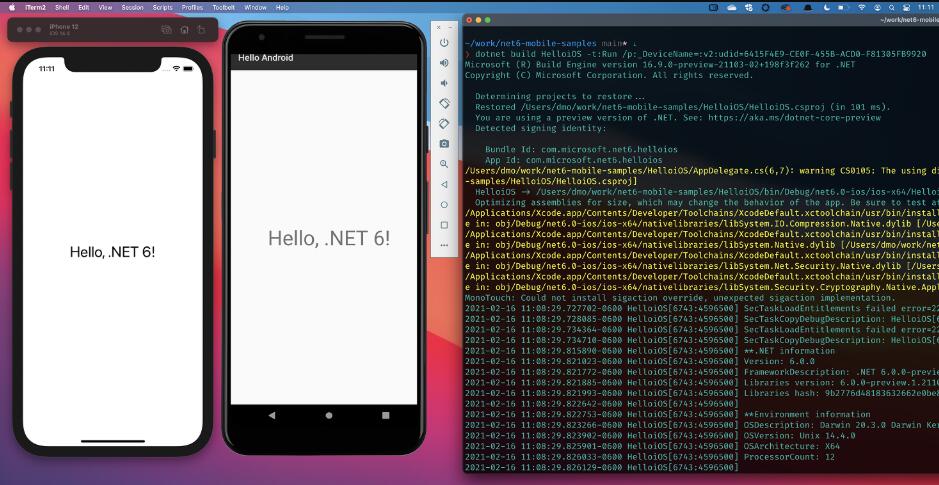This screenshot has height=485, width=939.
Task: Click Home circle in the Android emulator toolbar
Action: point(444,205)
